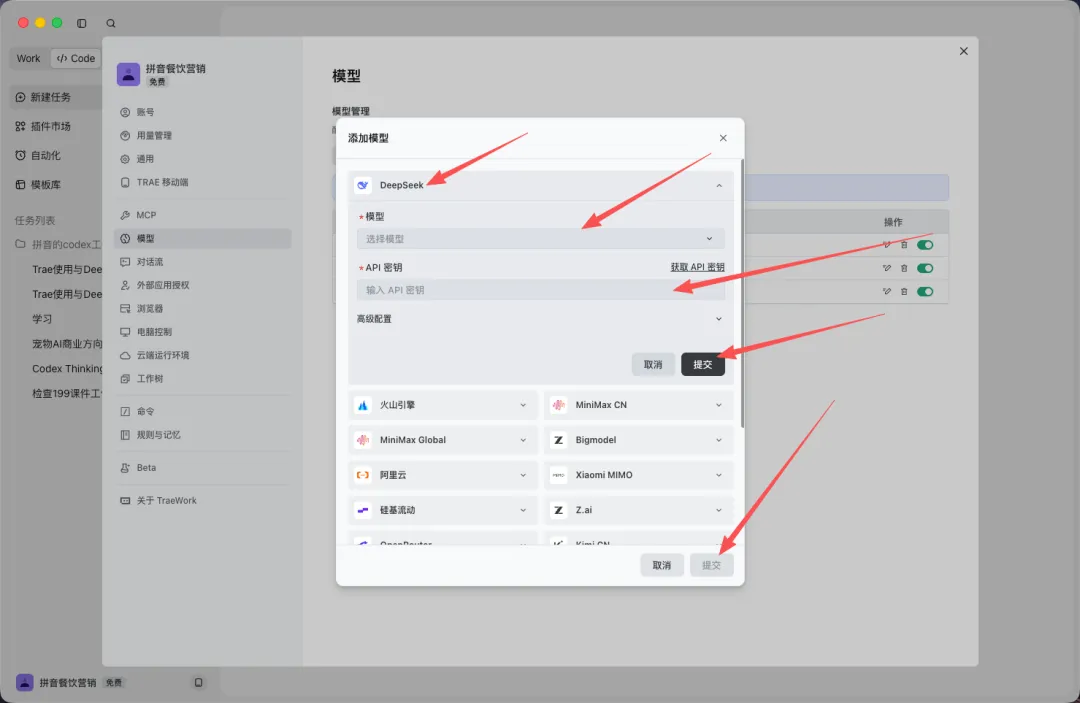This screenshot has height=703, width=1080.
Task: Click the 硅基流动 provider logo
Action: 363,510
